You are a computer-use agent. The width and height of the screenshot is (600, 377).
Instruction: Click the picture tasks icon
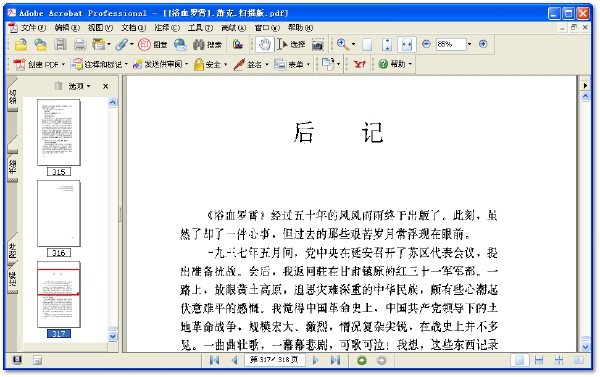238,45
